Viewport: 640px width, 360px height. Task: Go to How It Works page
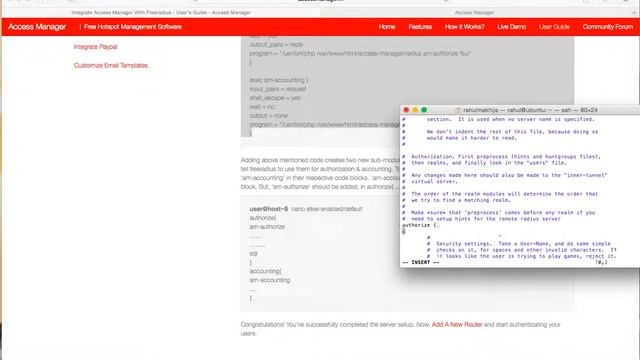click(x=464, y=27)
